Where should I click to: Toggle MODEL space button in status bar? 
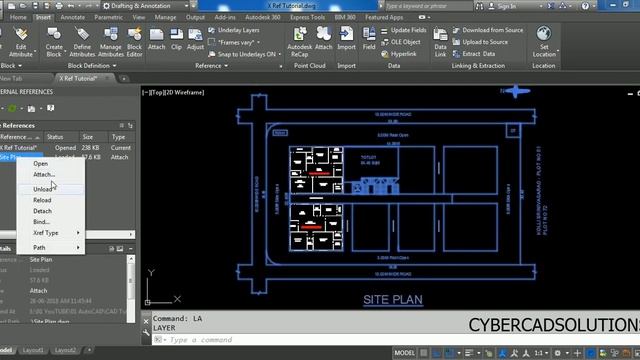tap(404, 353)
